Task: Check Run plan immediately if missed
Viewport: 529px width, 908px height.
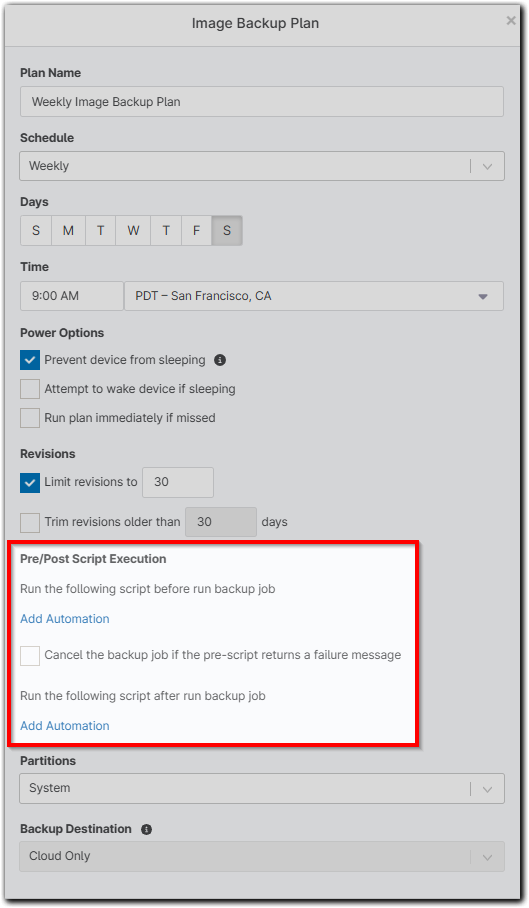Action: point(30,418)
